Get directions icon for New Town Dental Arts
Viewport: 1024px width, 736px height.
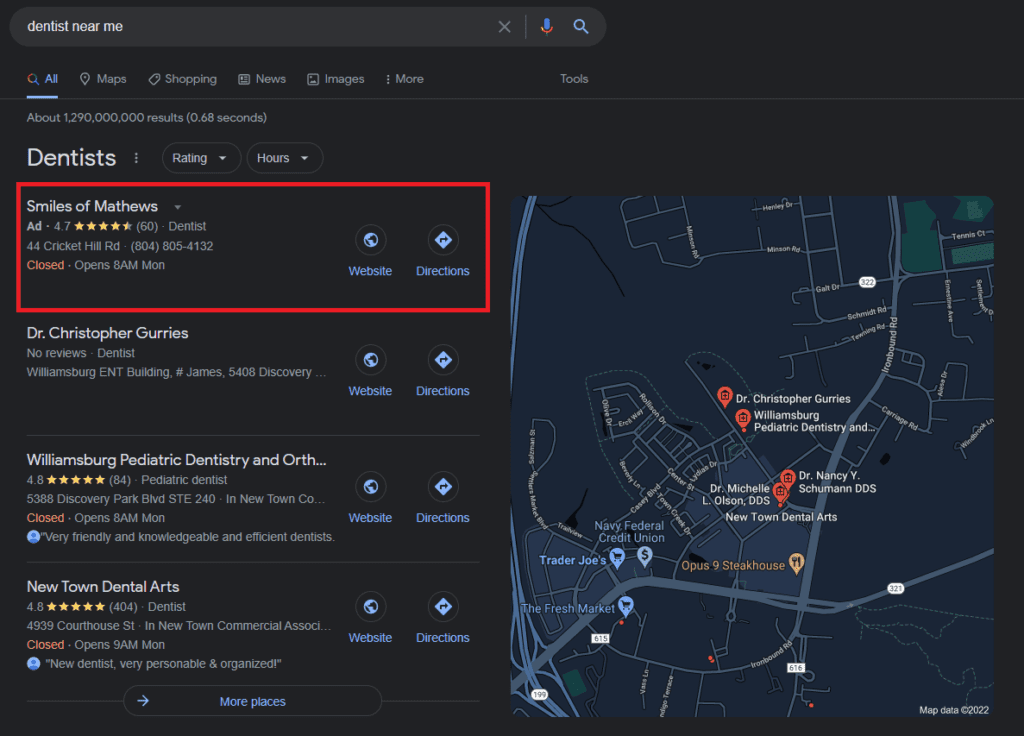pyautogui.click(x=443, y=607)
